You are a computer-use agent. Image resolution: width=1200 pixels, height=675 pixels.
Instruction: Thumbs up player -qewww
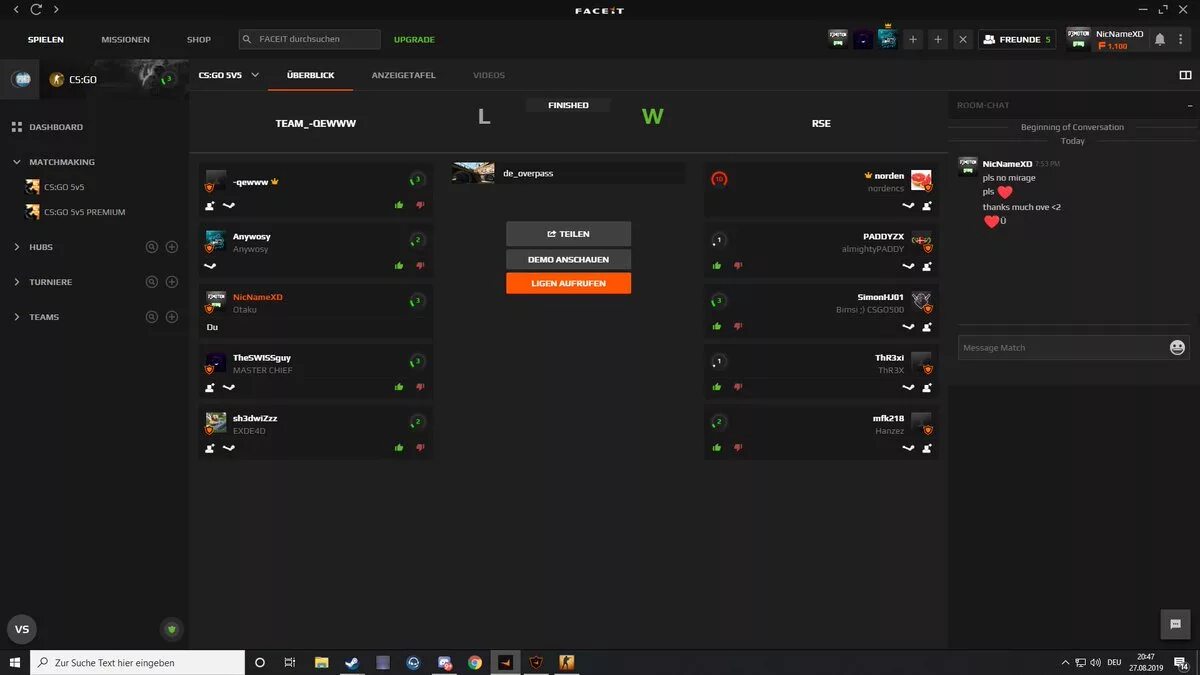[x=399, y=205]
